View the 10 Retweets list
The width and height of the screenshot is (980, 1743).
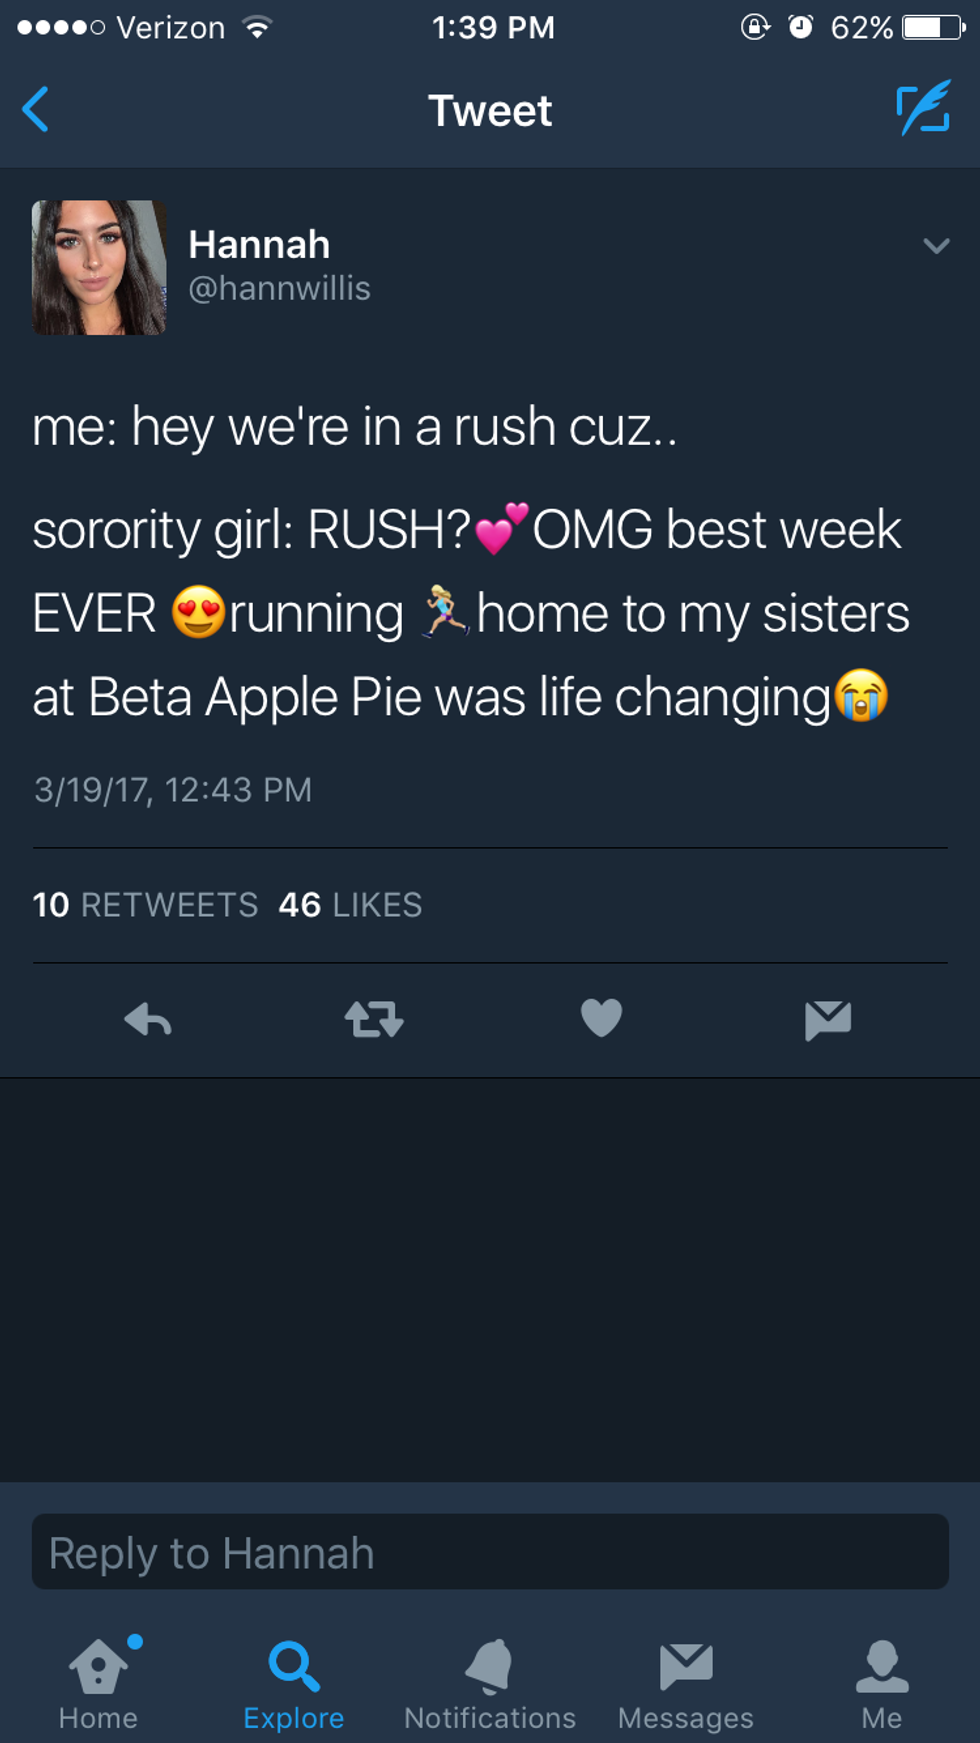click(146, 905)
